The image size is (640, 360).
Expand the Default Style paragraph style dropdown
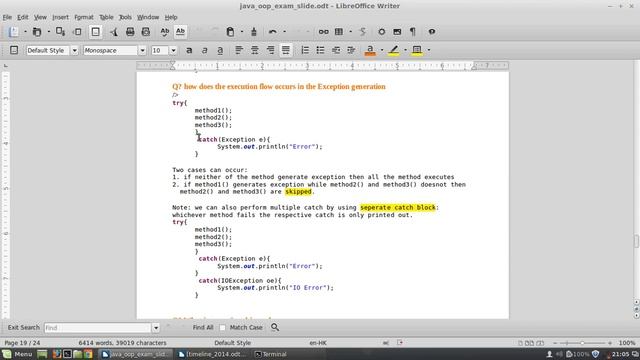point(74,51)
